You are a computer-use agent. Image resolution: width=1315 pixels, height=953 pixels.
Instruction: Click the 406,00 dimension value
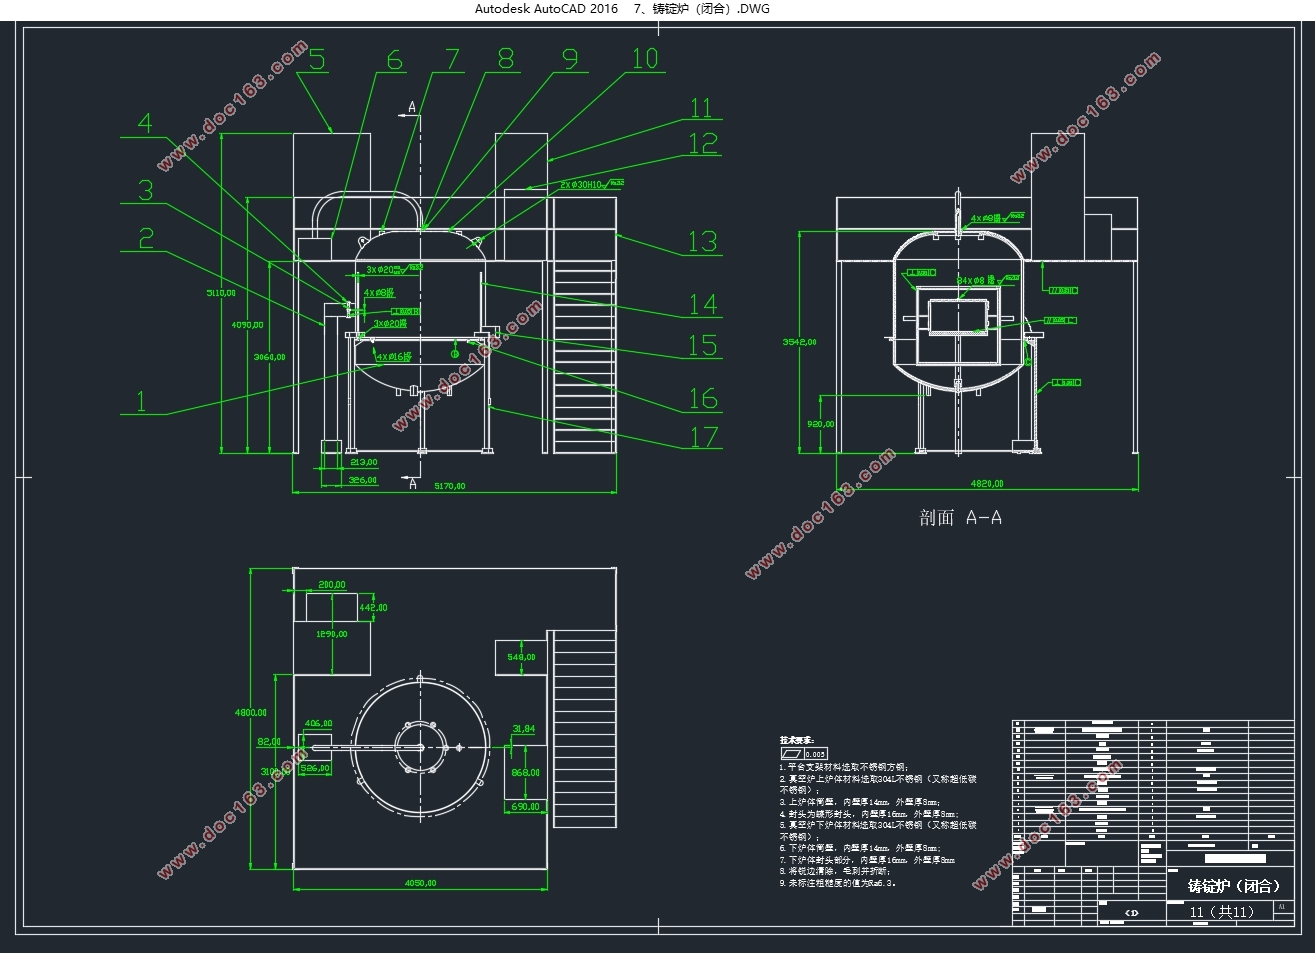click(x=318, y=724)
